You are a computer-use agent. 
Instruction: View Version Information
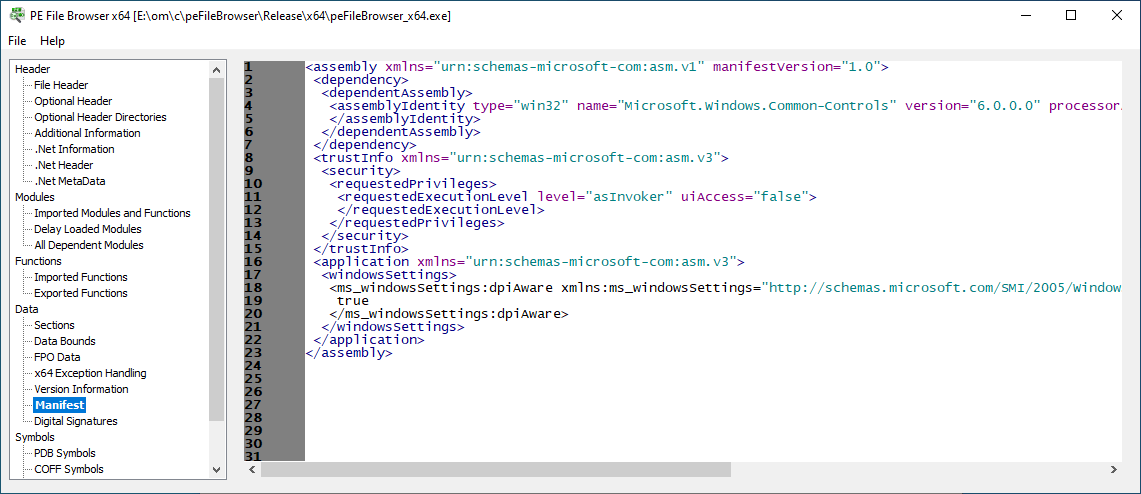coord(82,389)
